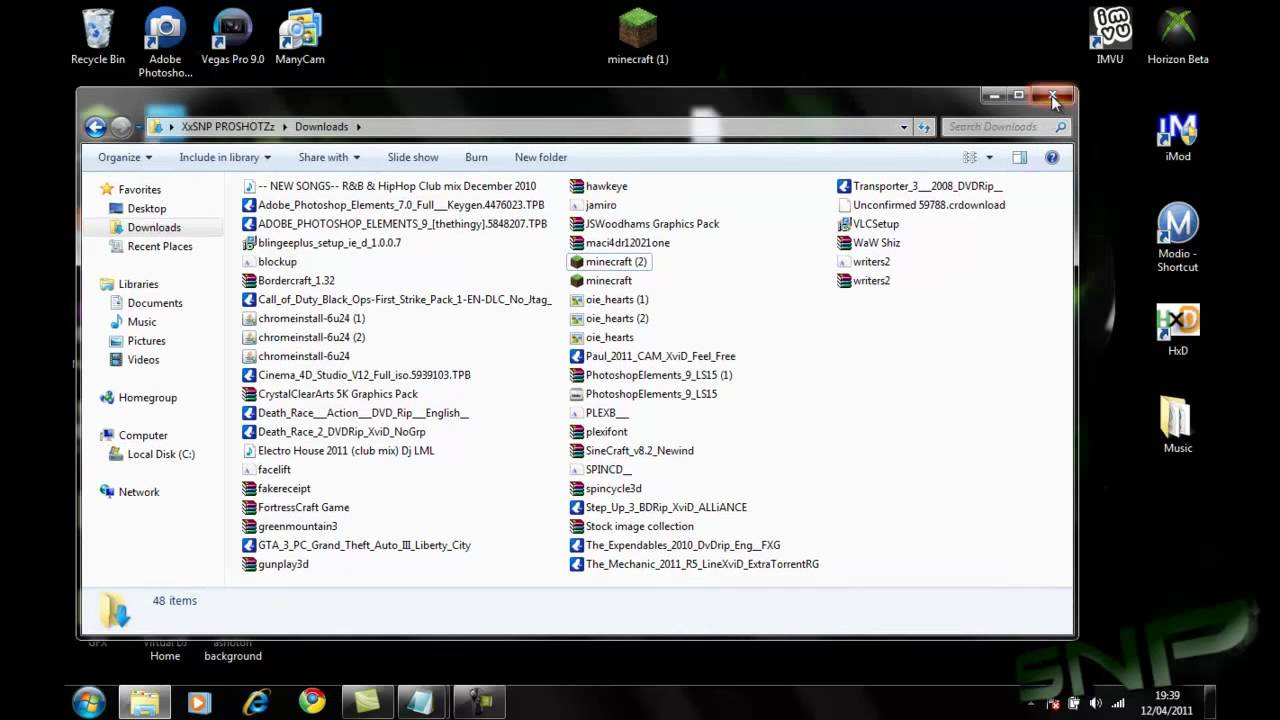Viewport: 1280px width, 720px height.
Task: Click the Explorer back arrow button
Action: (96, 126)
